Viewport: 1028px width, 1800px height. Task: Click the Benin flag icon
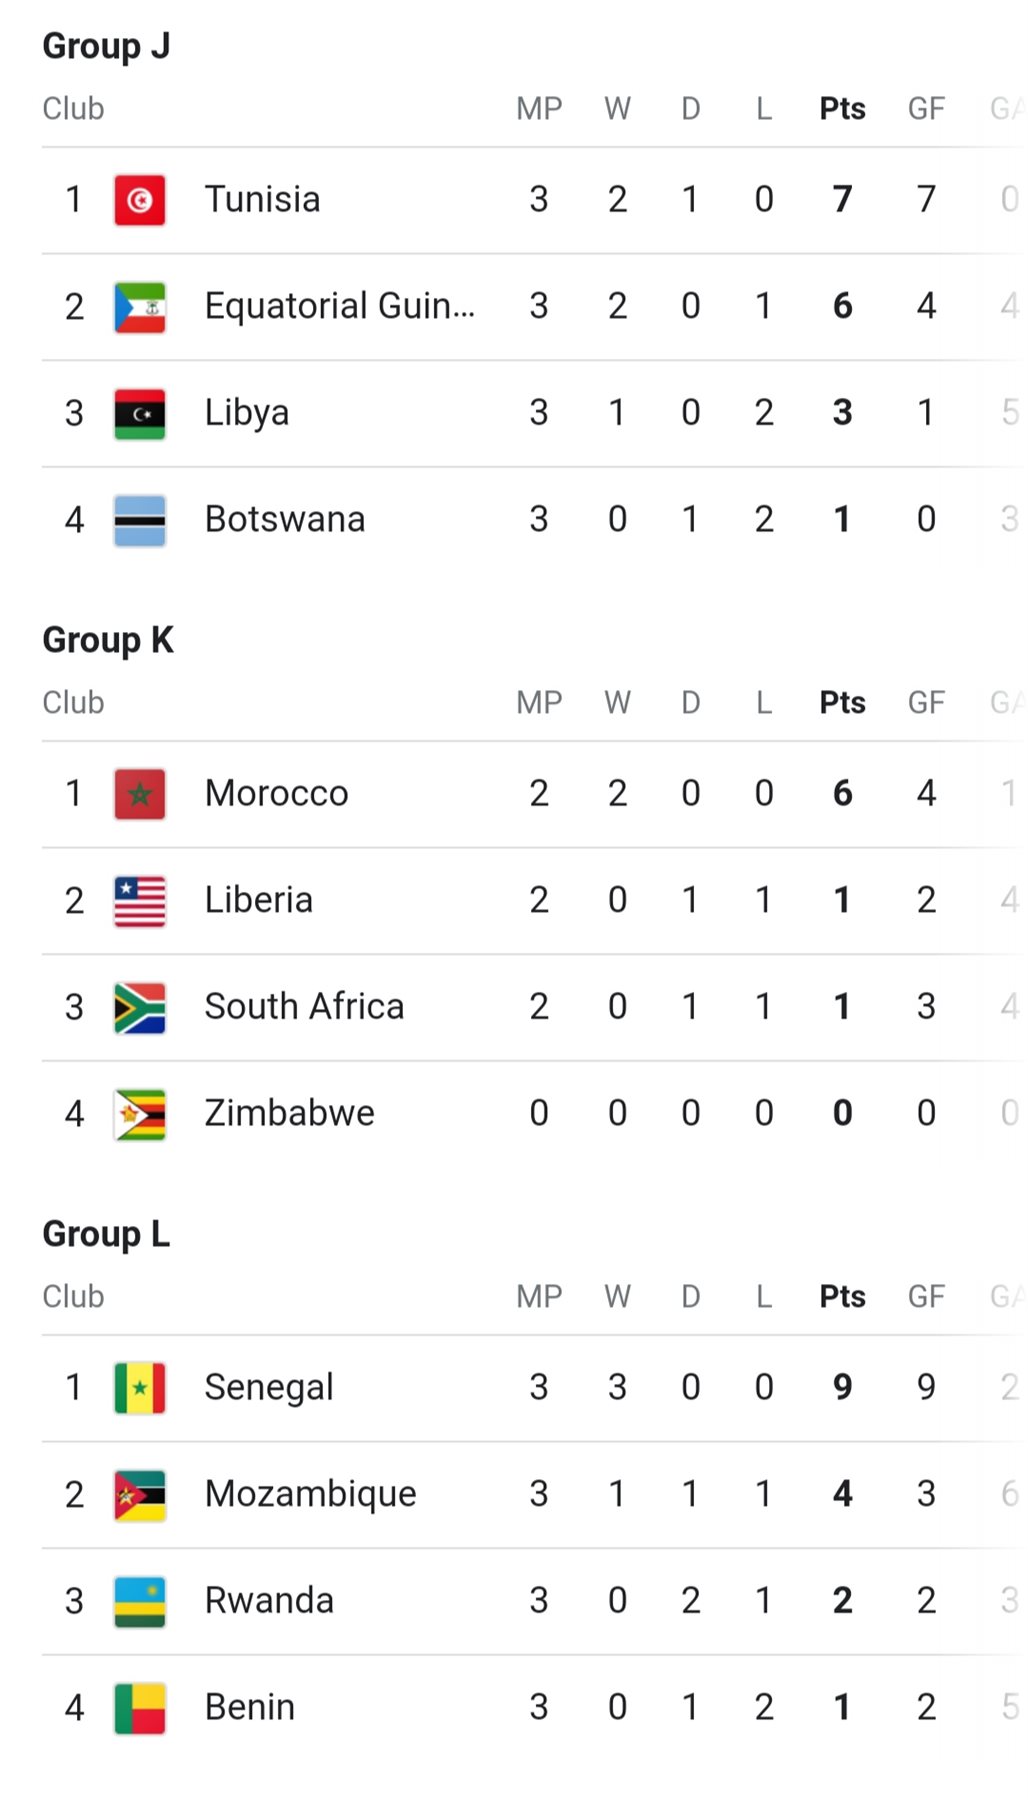140,1708
